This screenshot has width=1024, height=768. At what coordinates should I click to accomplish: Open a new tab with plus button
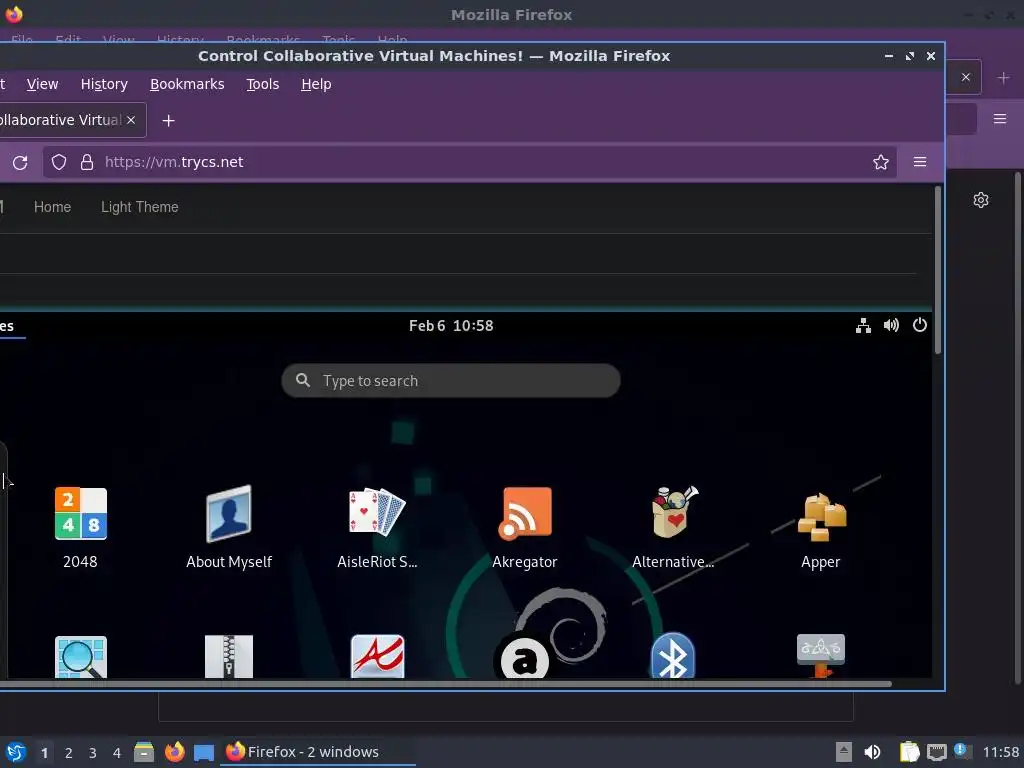point(168,120)
